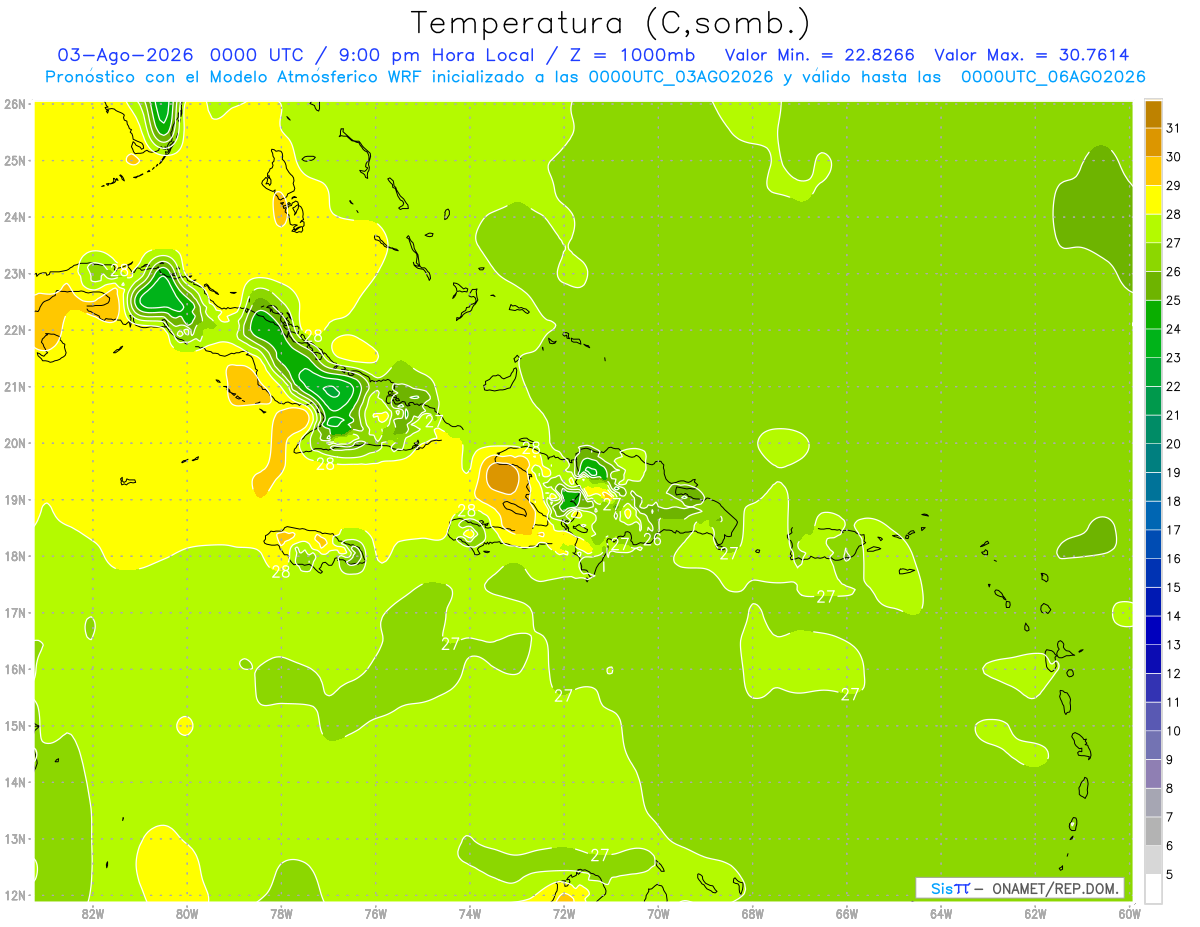Click the "14N" latitude axis label
This screenshot has height=927, width=1200.
pyautogui.click(x=14, y=782)
